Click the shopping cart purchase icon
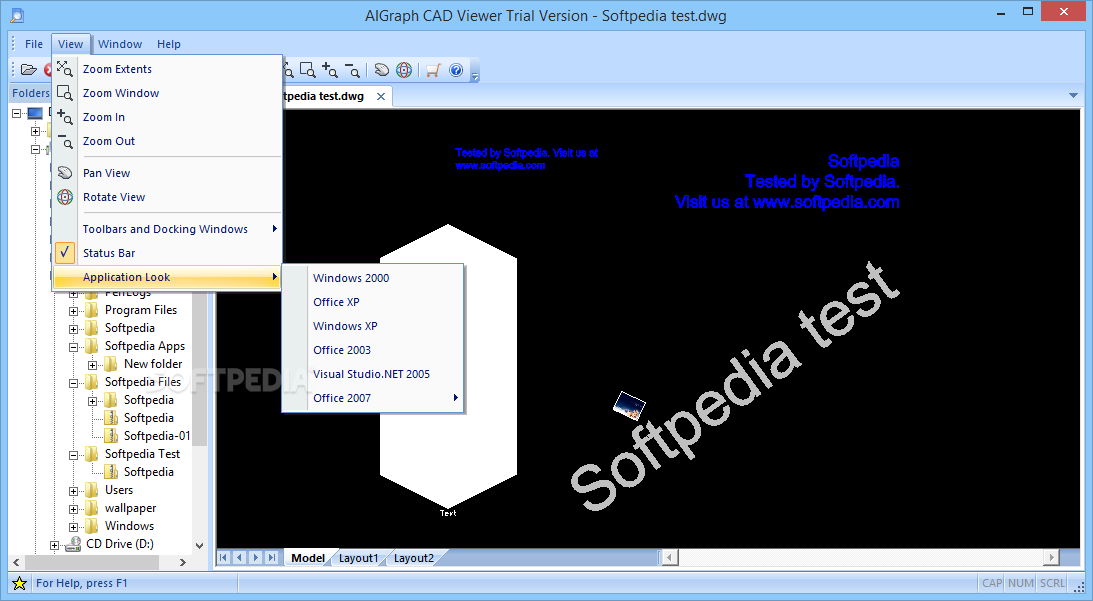The height and width of the screenshot is (601, 1093). (x=433, y=70)
